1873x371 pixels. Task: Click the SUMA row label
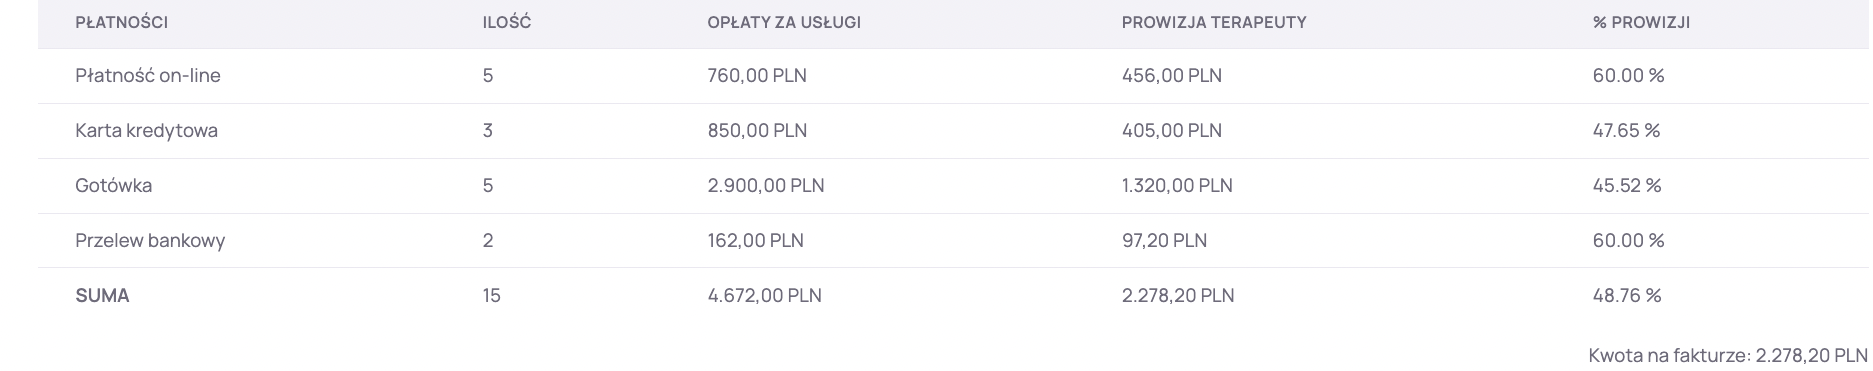[x=102, y=295]
